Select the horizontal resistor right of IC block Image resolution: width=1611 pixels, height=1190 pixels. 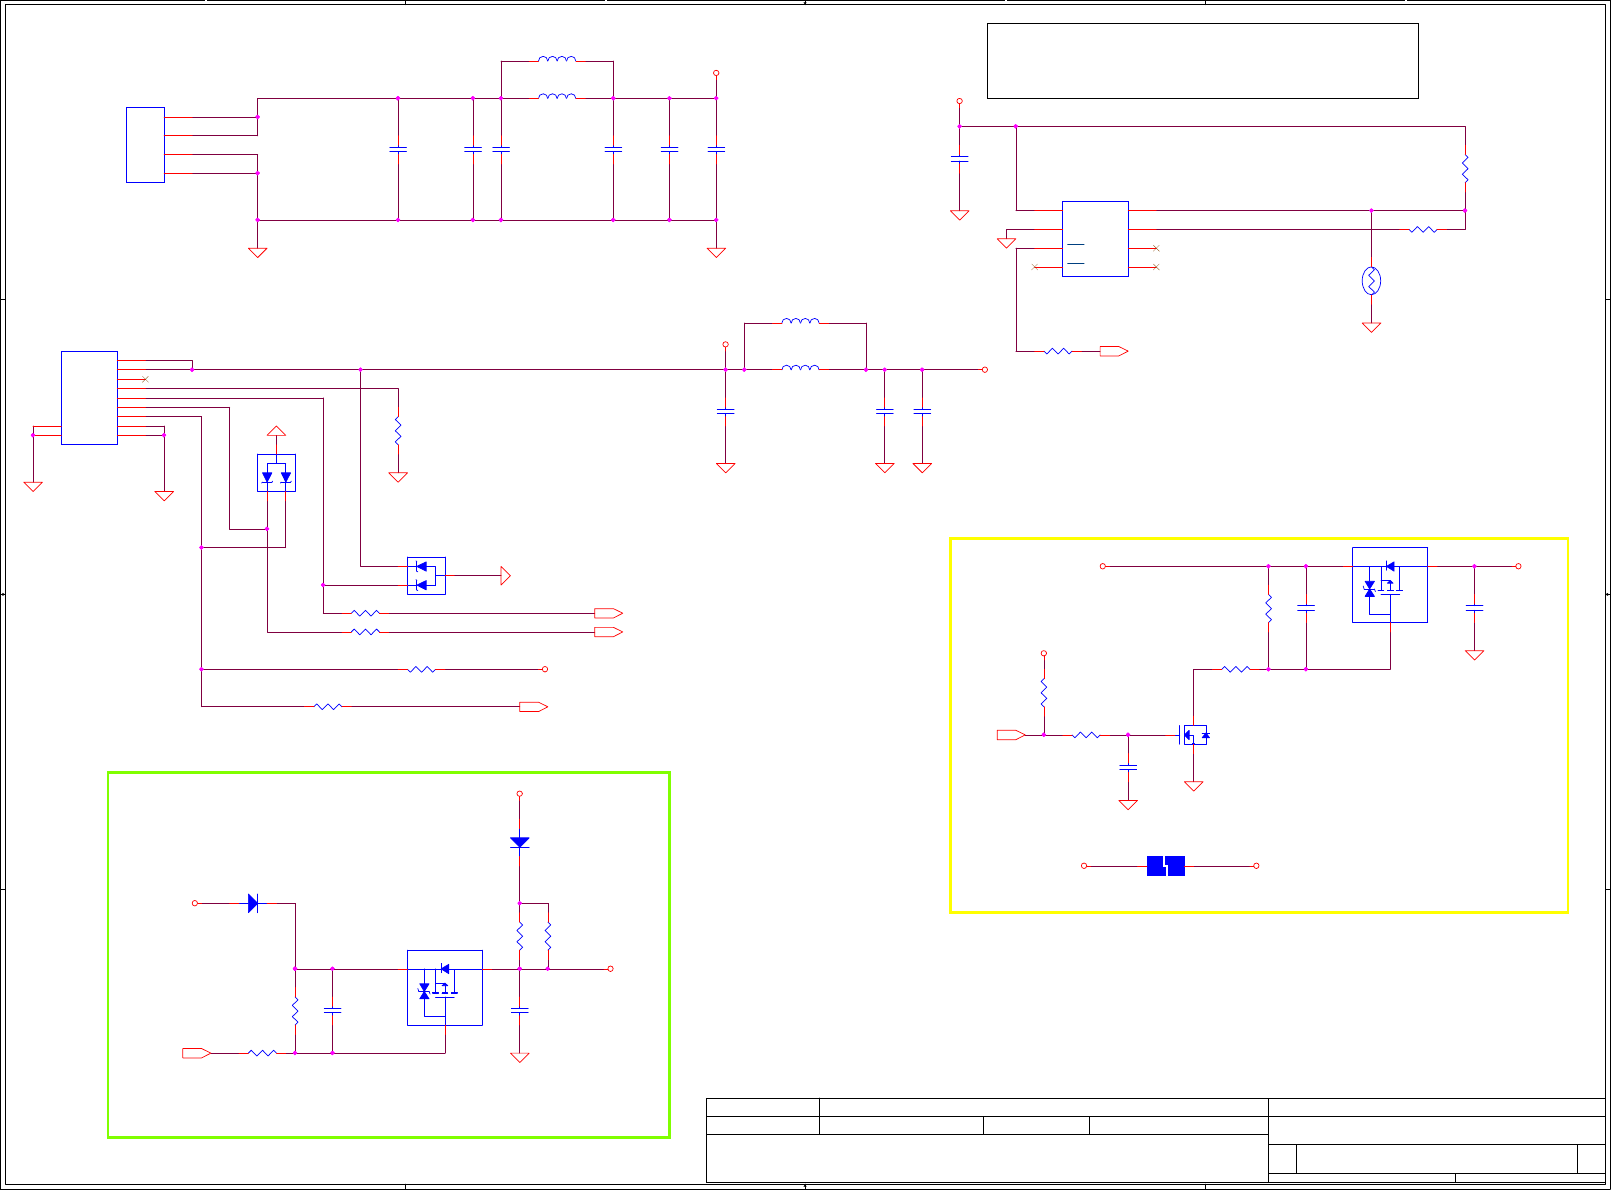pyautogui.click(x=1423, y=229)
